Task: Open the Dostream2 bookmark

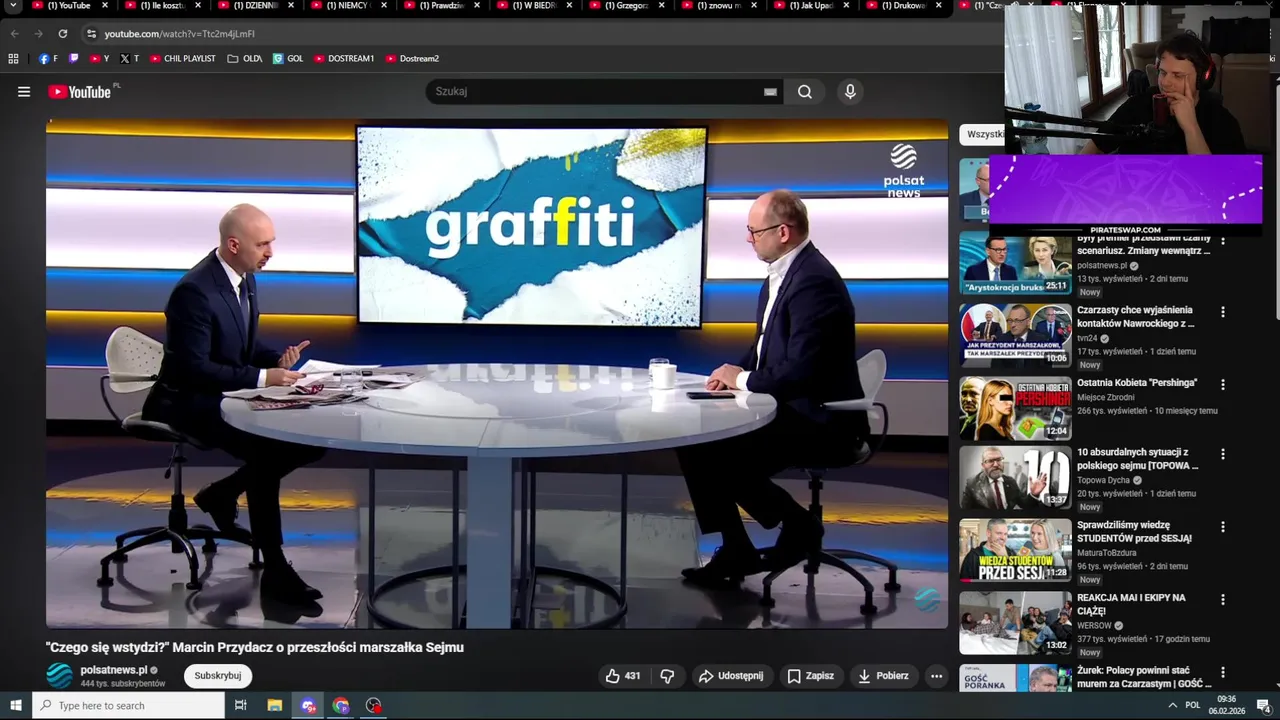Action: (412, 59)
